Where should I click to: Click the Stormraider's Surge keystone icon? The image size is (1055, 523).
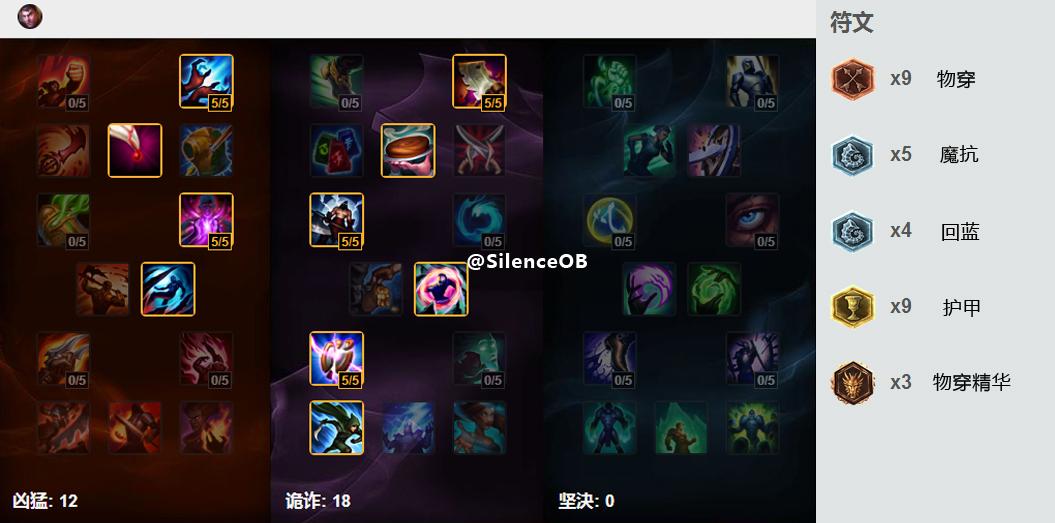(336, 428)
